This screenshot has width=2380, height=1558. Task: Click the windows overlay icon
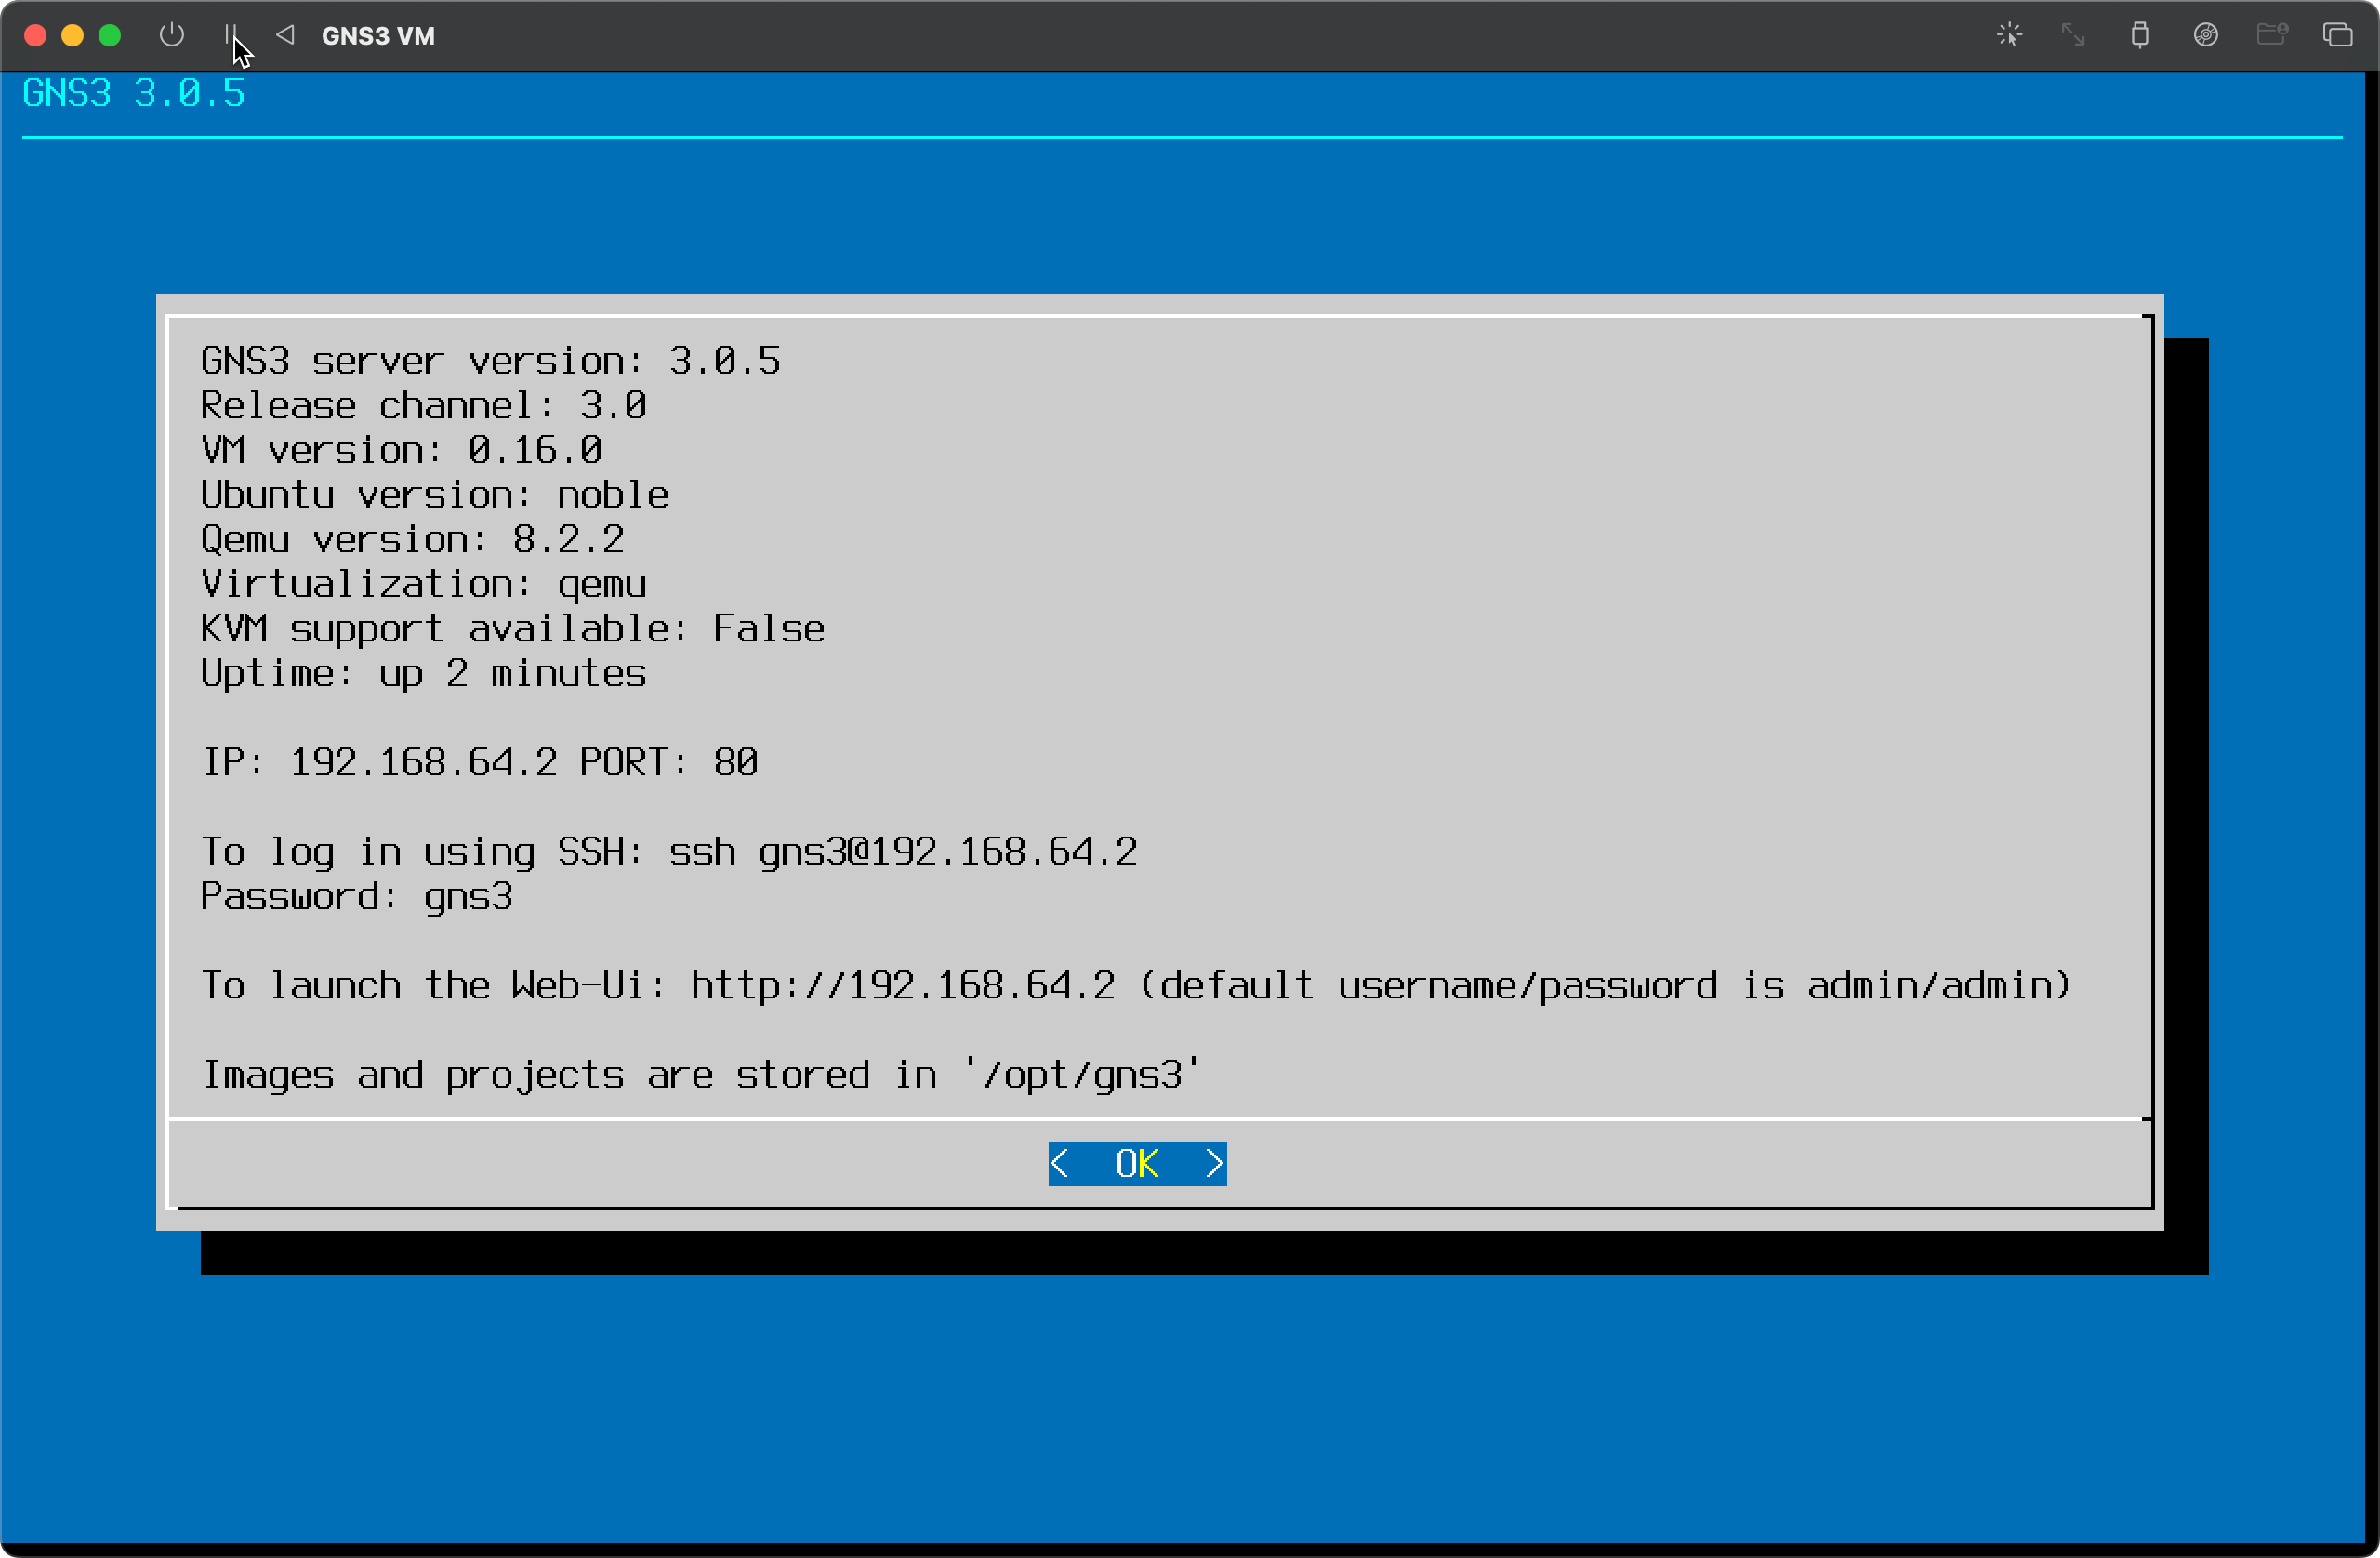[2337, 35]
